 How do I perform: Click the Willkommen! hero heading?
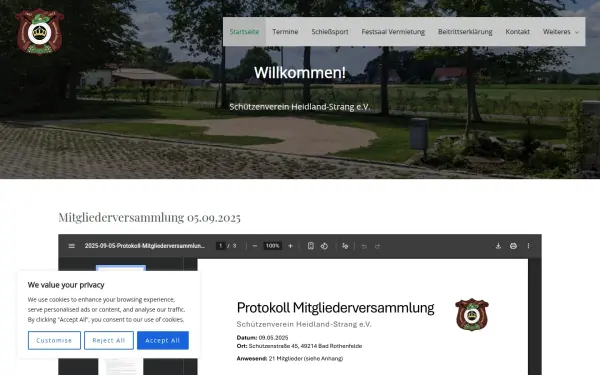pyautogui.click(x=300, y=73)
